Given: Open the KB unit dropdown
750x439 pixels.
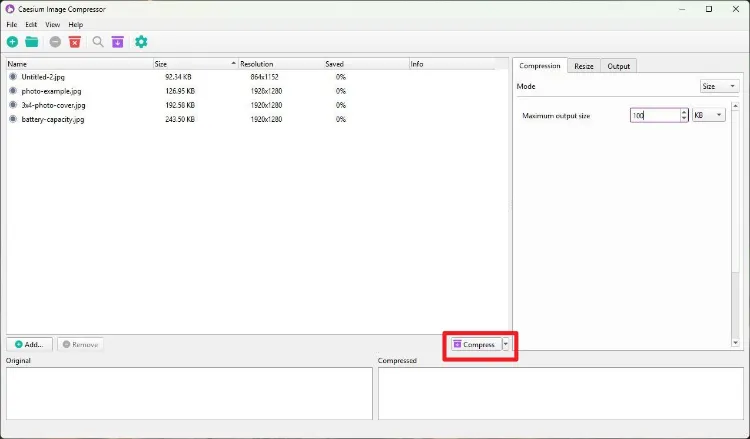Looking at the screenshot, I should click(x=708, y=115).
